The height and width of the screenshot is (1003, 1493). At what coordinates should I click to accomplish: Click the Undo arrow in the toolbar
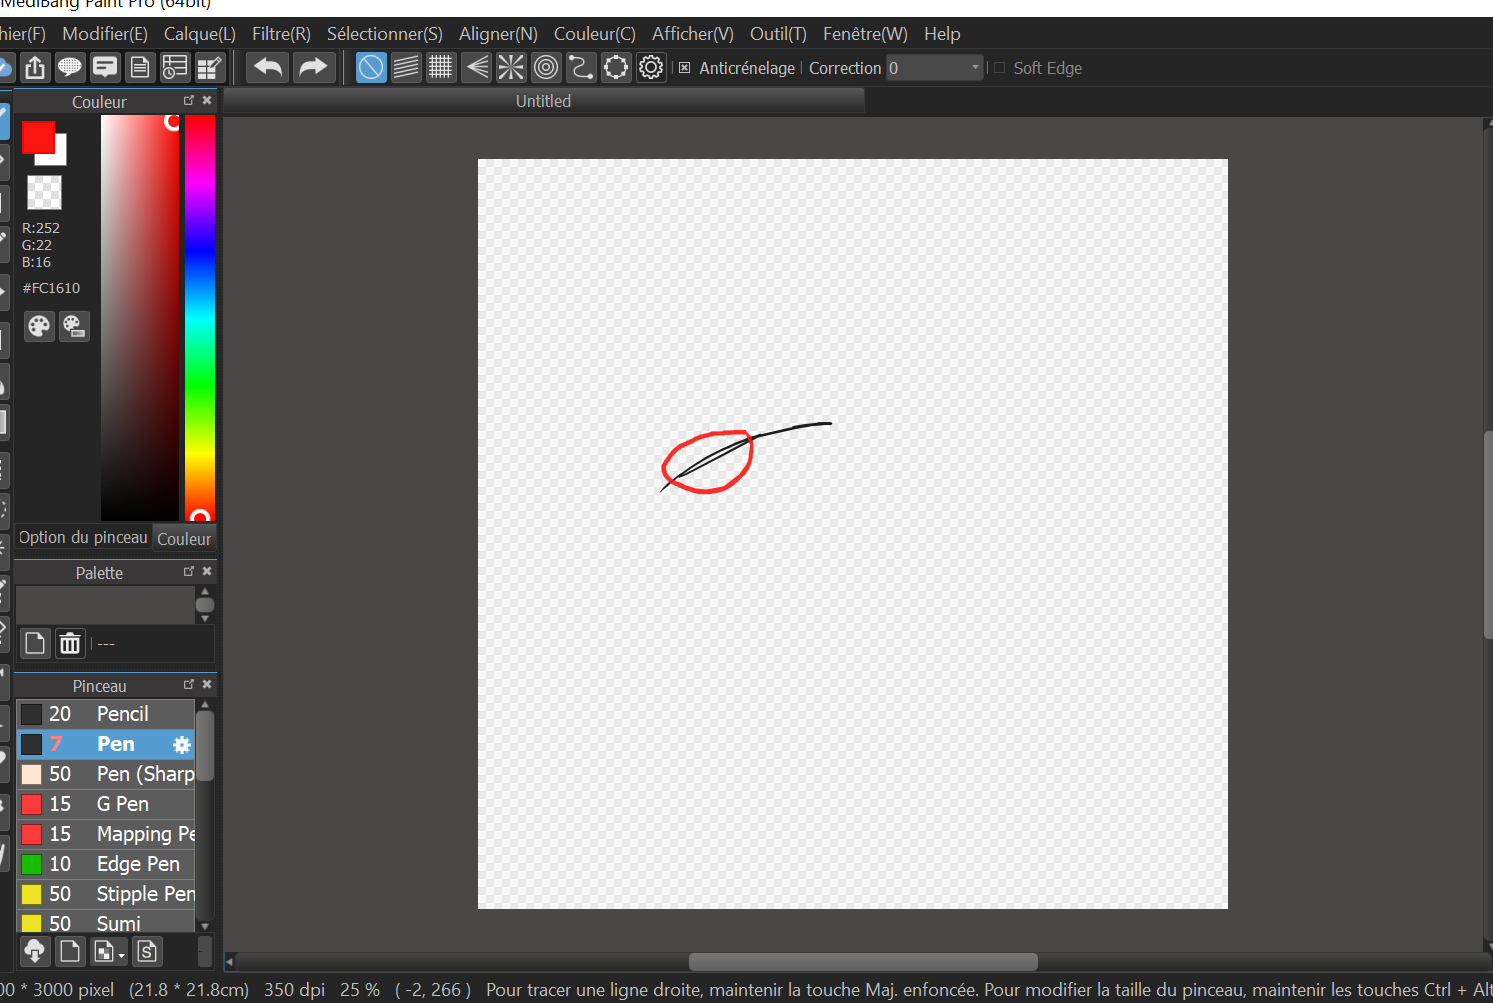pyautogui.click(x=267, y=68)
